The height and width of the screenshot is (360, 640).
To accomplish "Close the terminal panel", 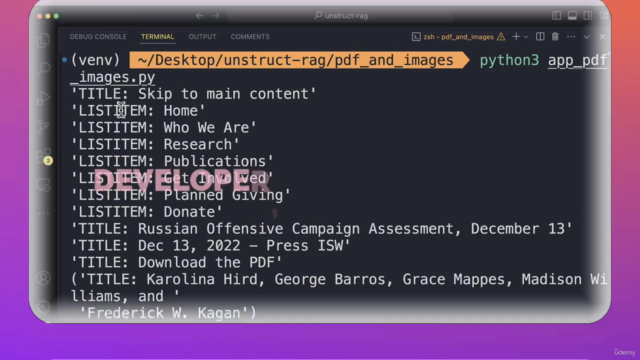I will 602,37.
